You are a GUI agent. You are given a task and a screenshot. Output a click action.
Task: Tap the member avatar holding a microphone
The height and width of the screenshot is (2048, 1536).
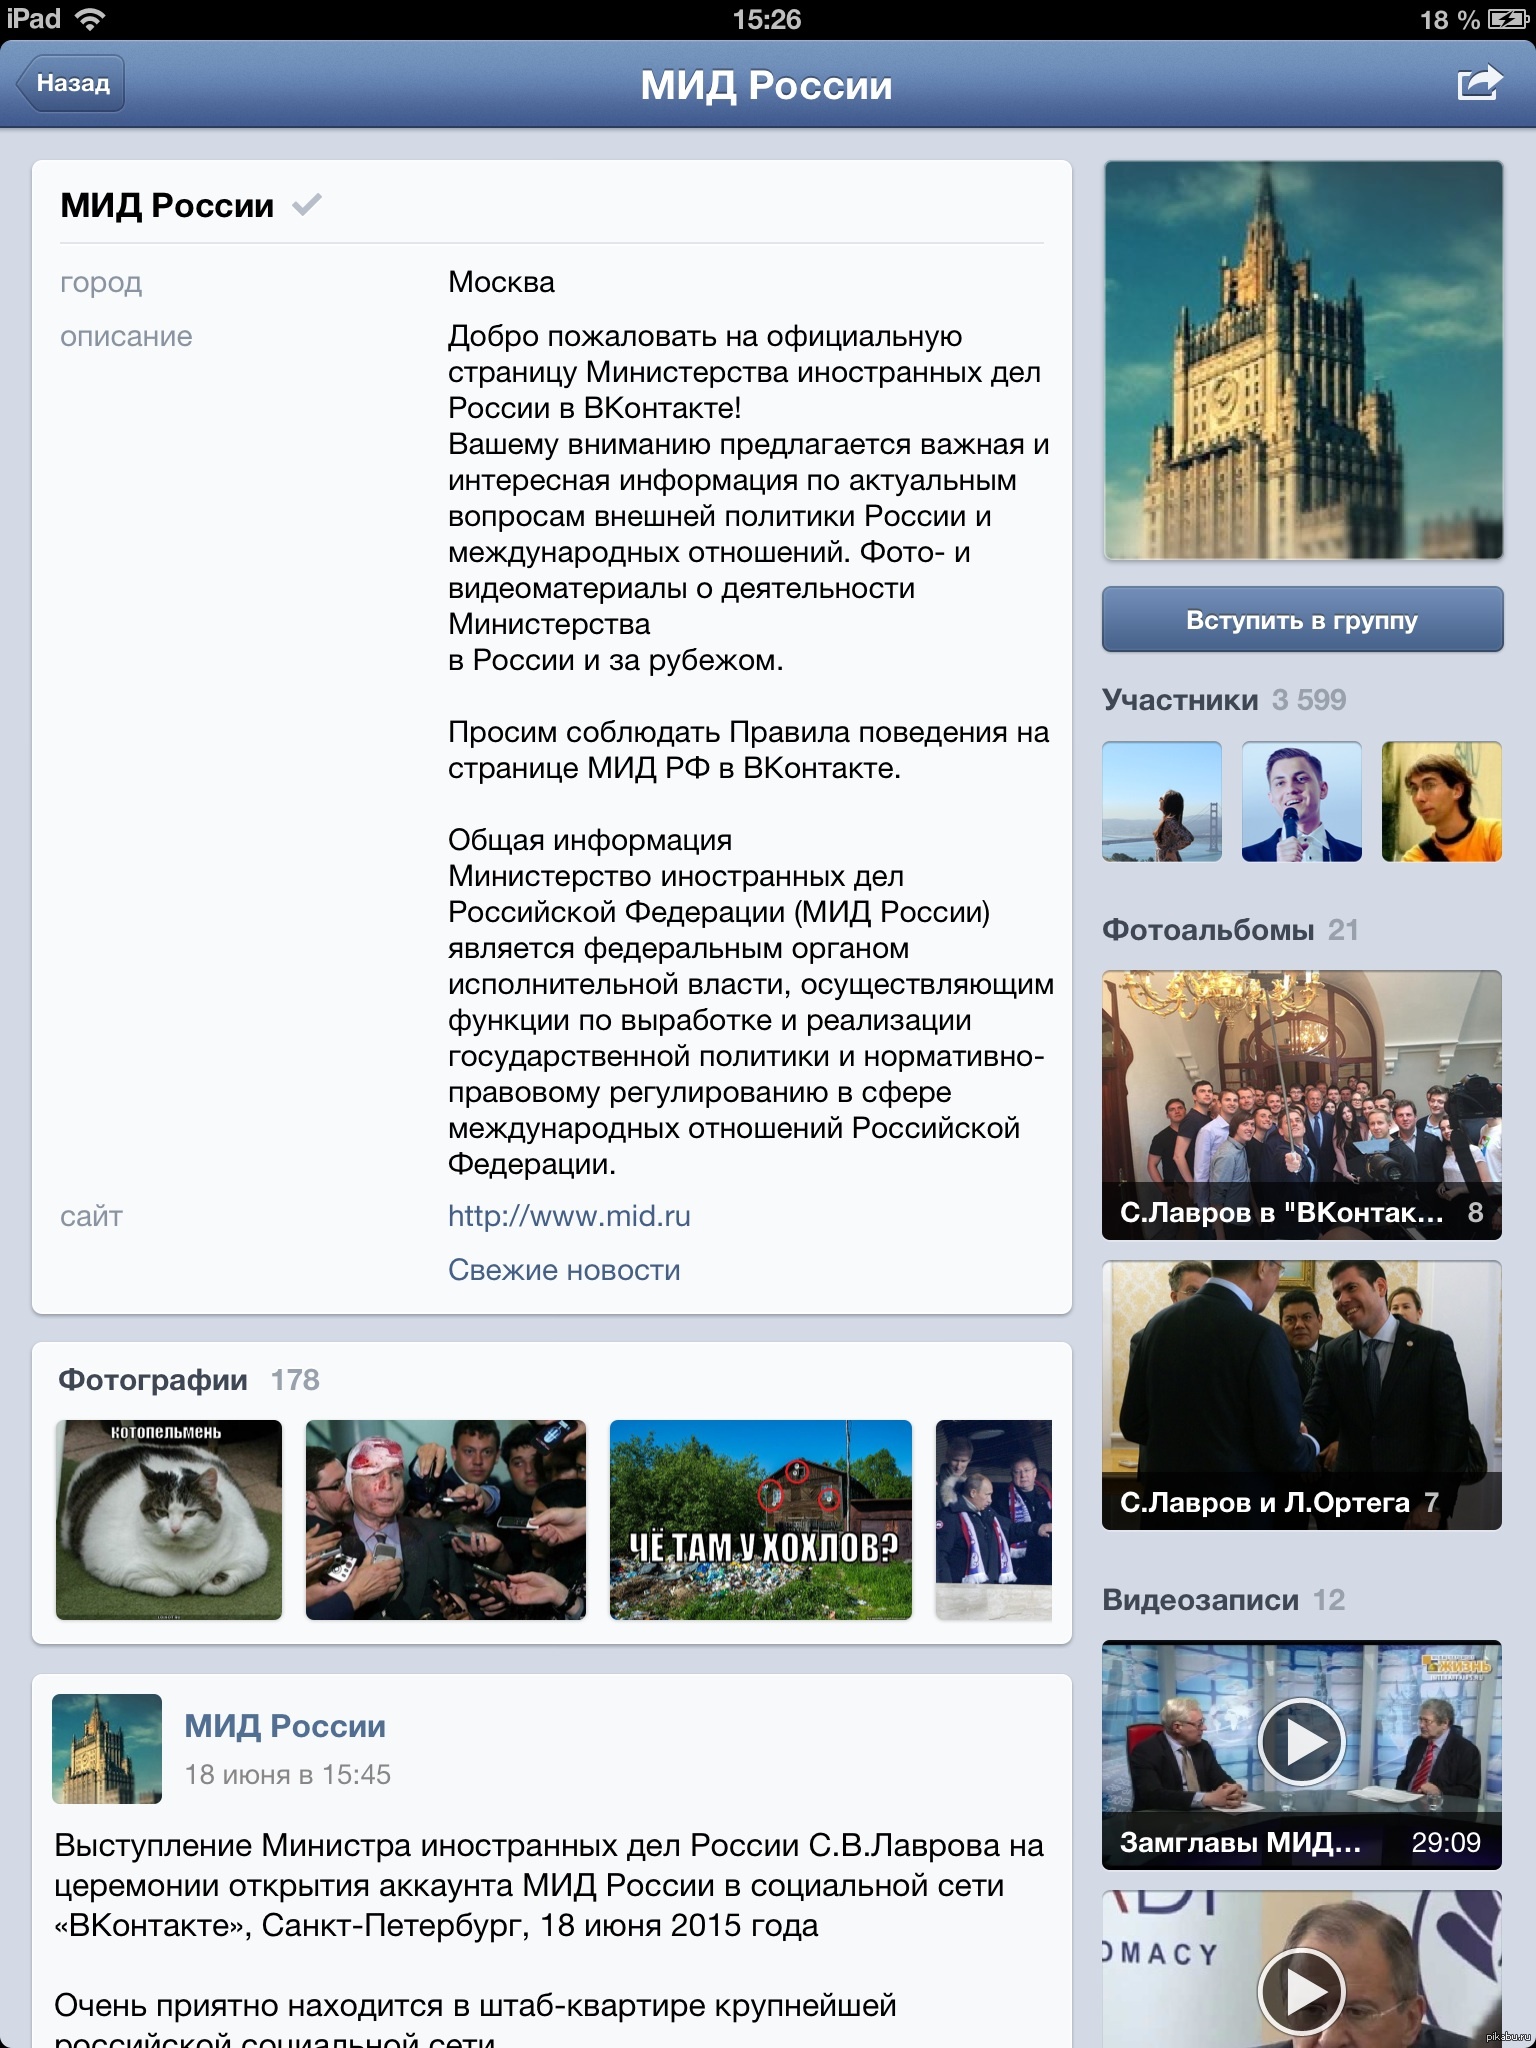1301,801
